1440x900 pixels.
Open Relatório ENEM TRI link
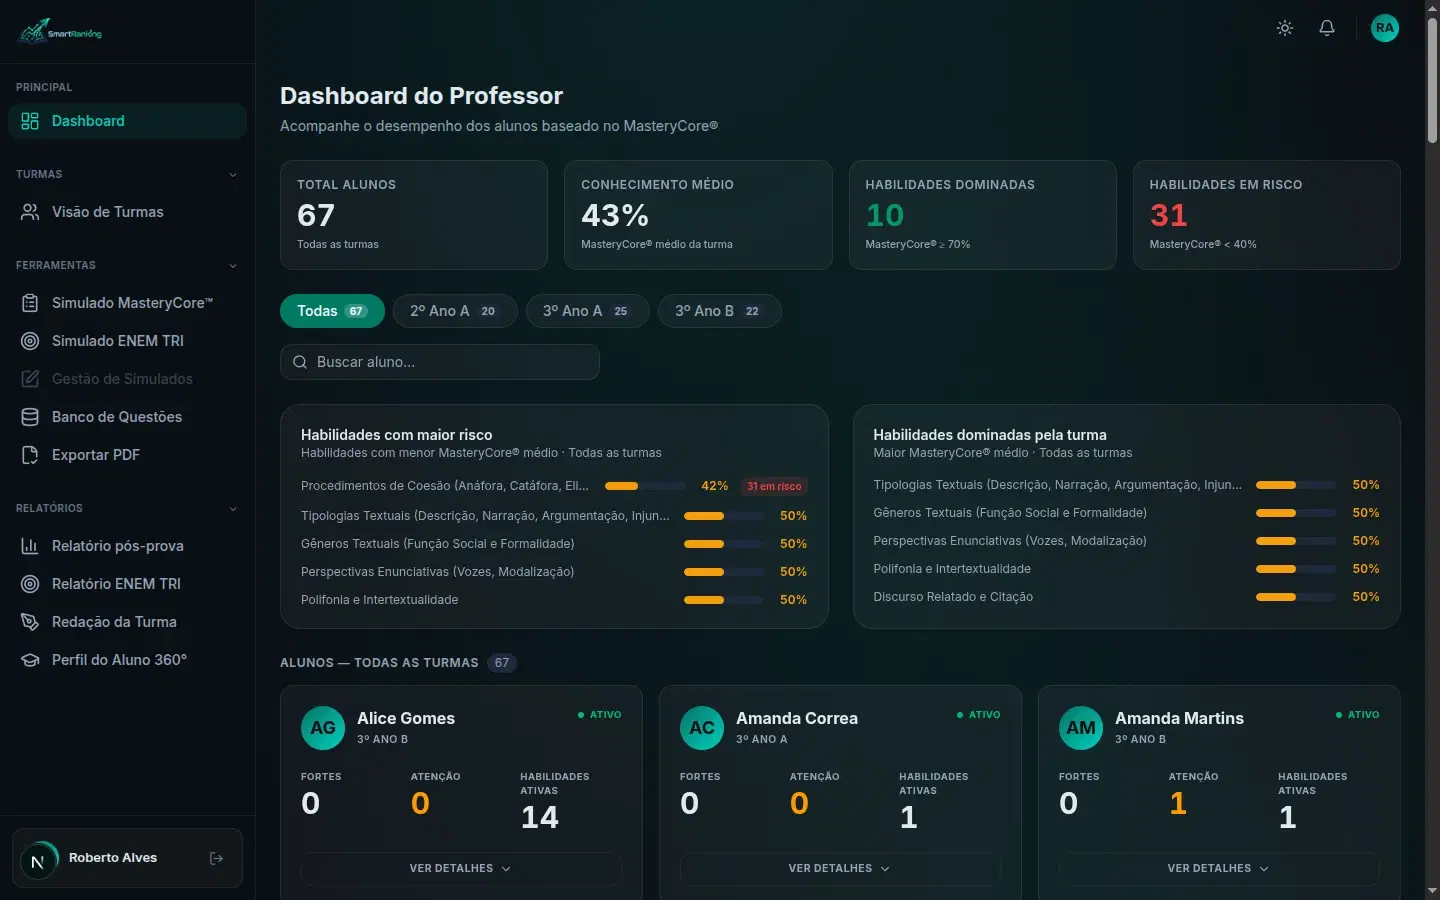127,584
